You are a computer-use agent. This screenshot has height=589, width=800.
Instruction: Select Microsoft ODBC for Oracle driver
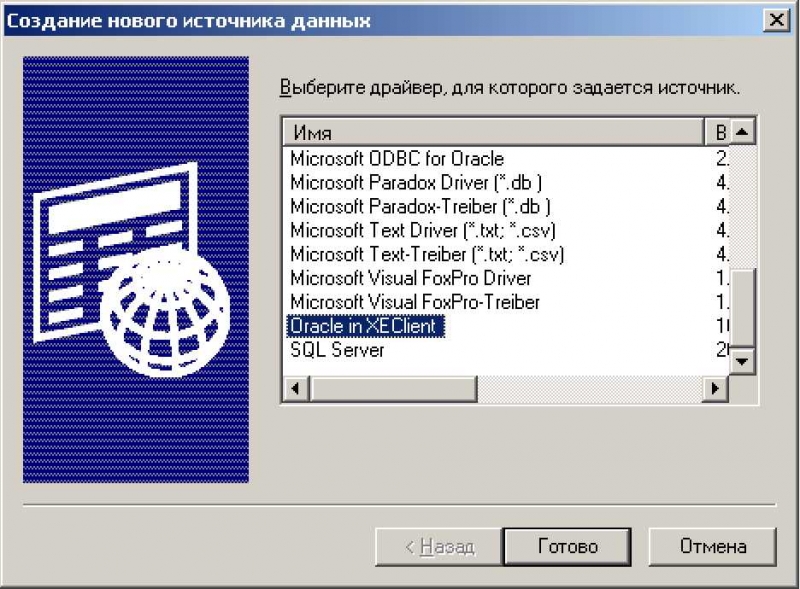pos(397,159)
